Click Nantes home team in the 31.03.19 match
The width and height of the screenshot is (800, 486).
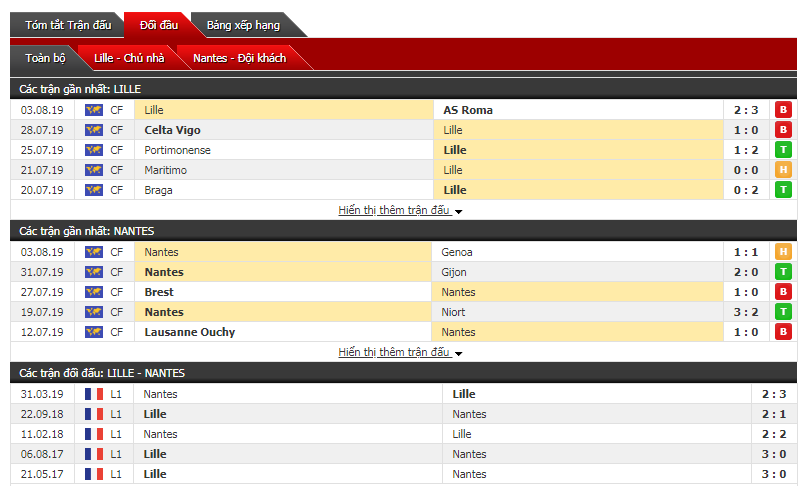tap(160, 394)
